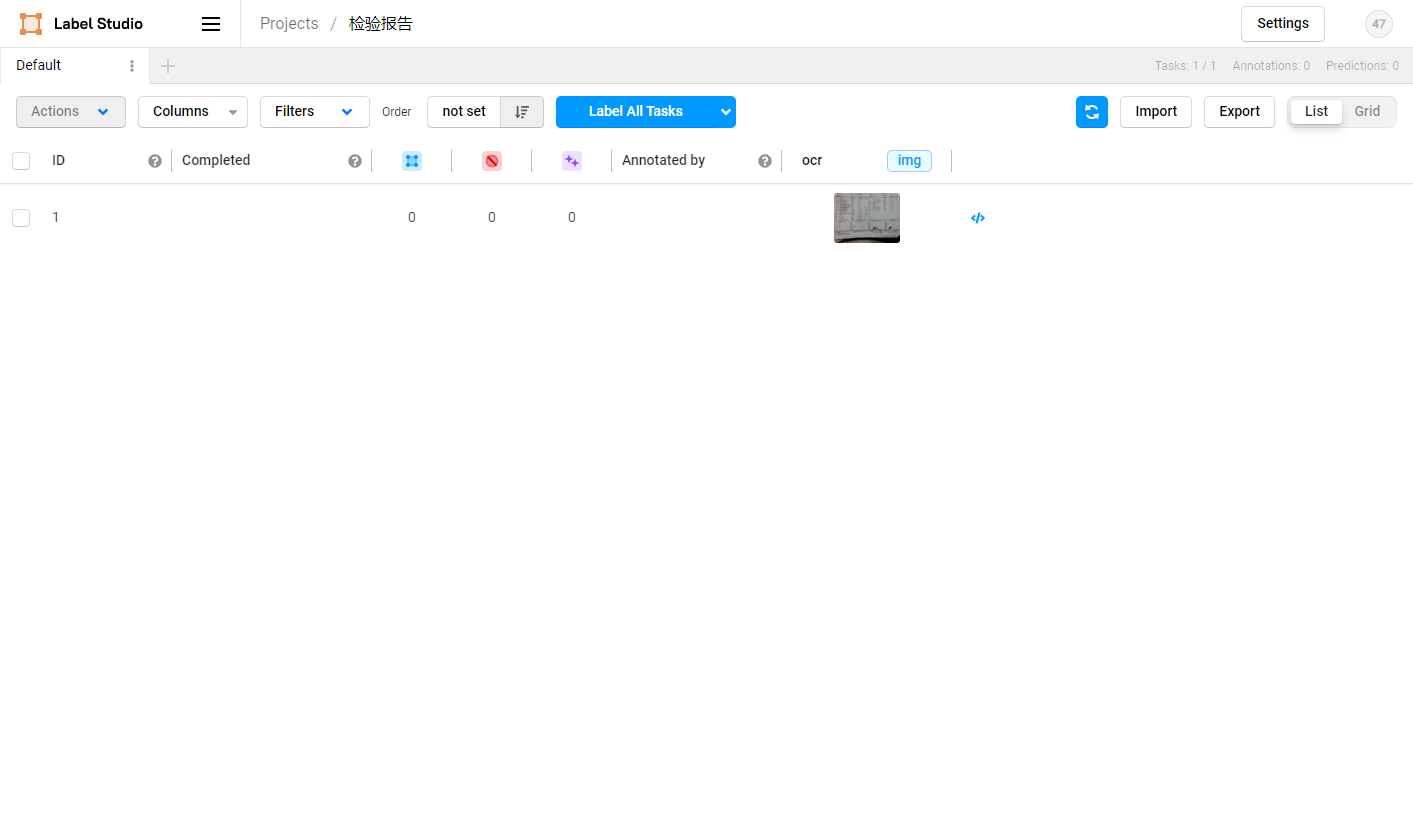Click the Tasks: 1 / 1 counter
Screen dimensions: 1413x825
point(1185,66)
